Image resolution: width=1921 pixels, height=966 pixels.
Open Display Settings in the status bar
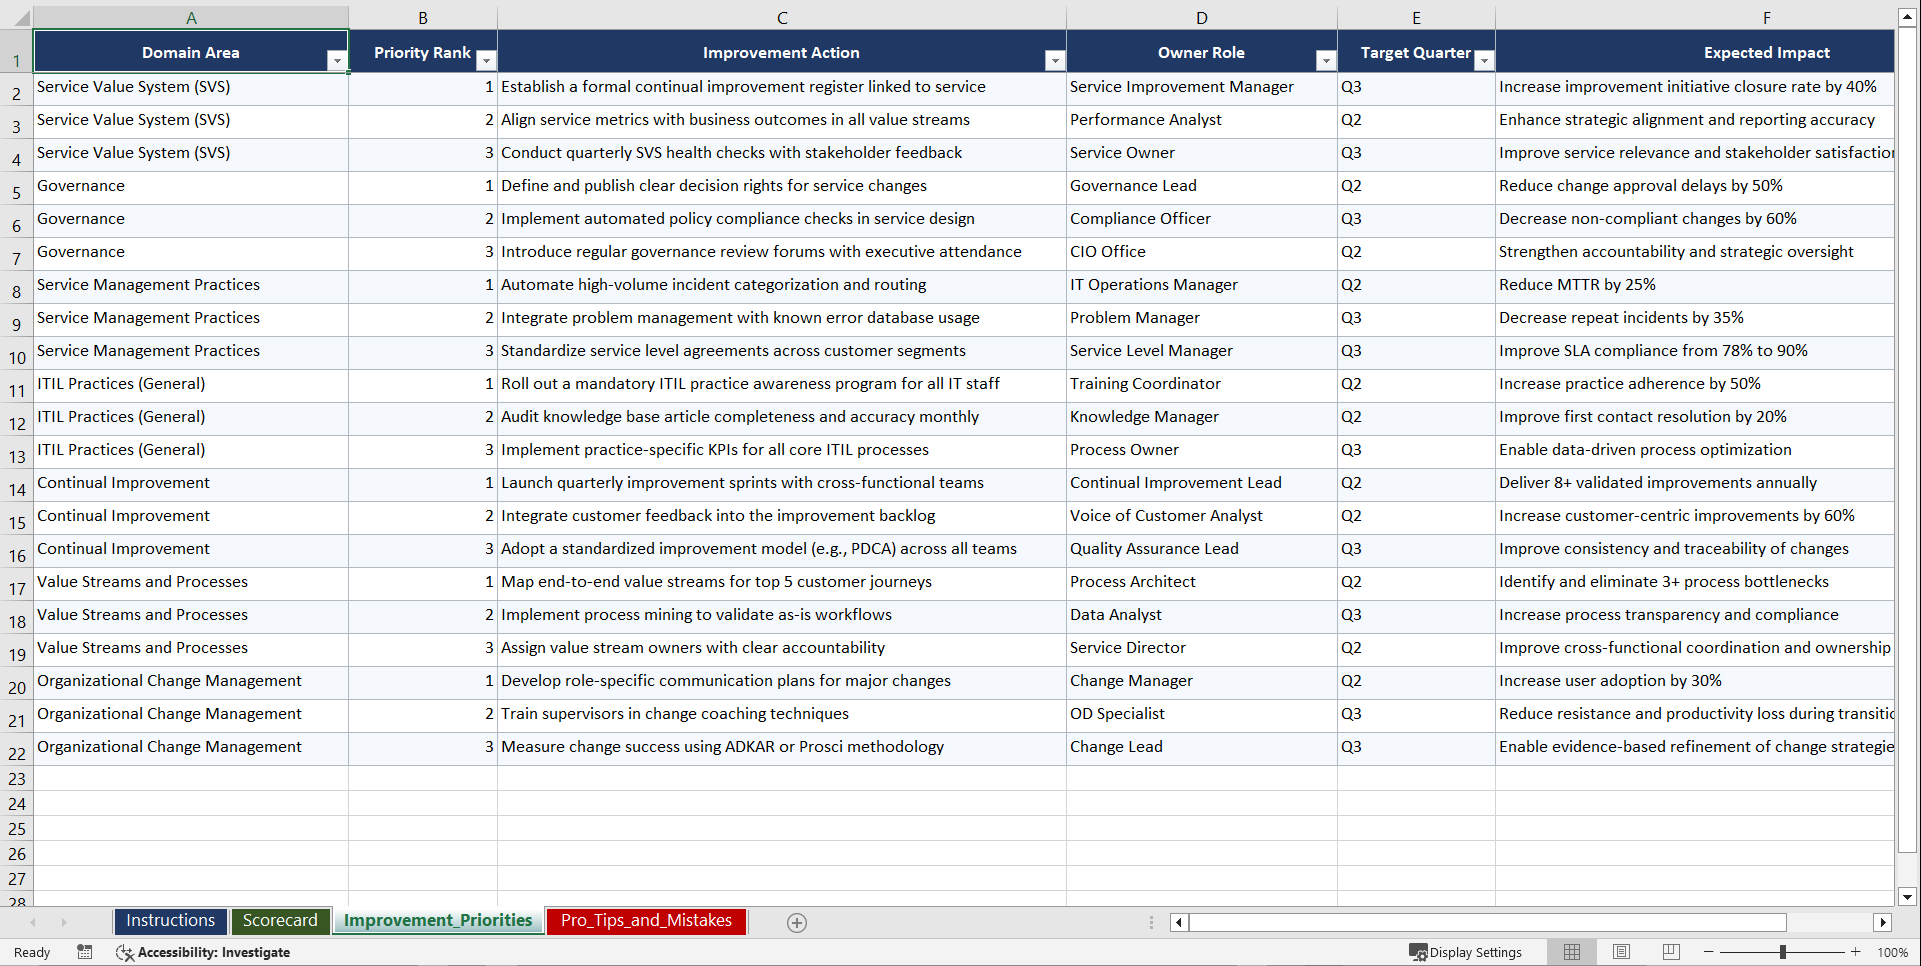(1466, 952)
